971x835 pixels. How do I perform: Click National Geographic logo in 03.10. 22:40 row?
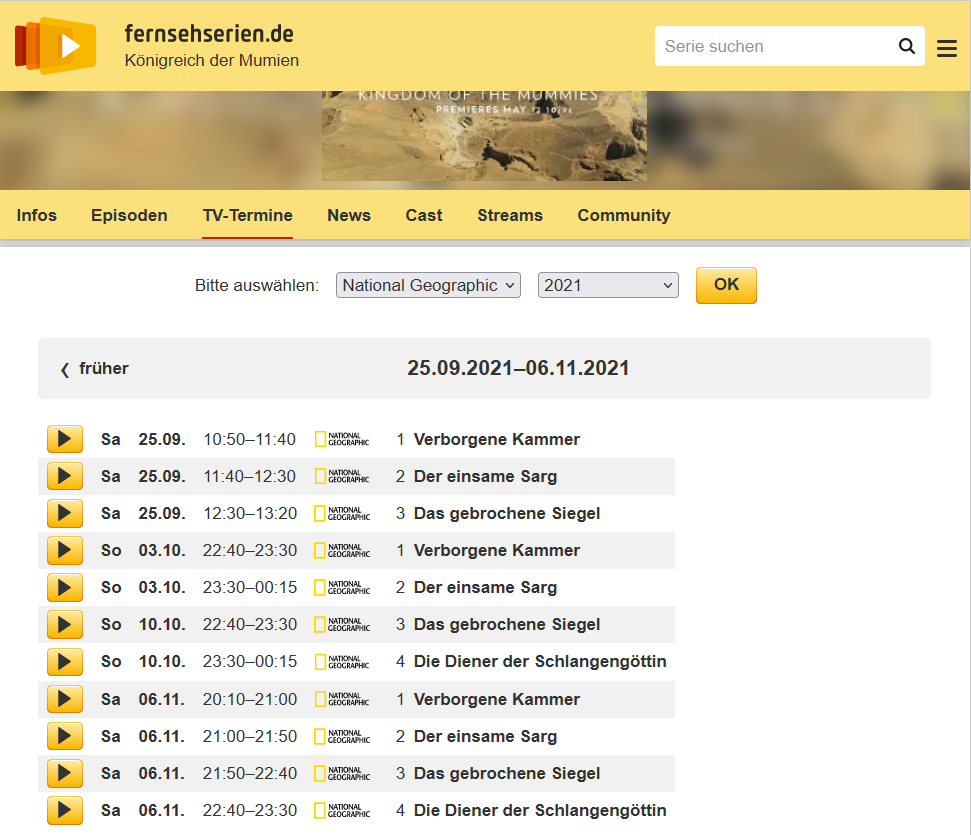click(342, 550)
